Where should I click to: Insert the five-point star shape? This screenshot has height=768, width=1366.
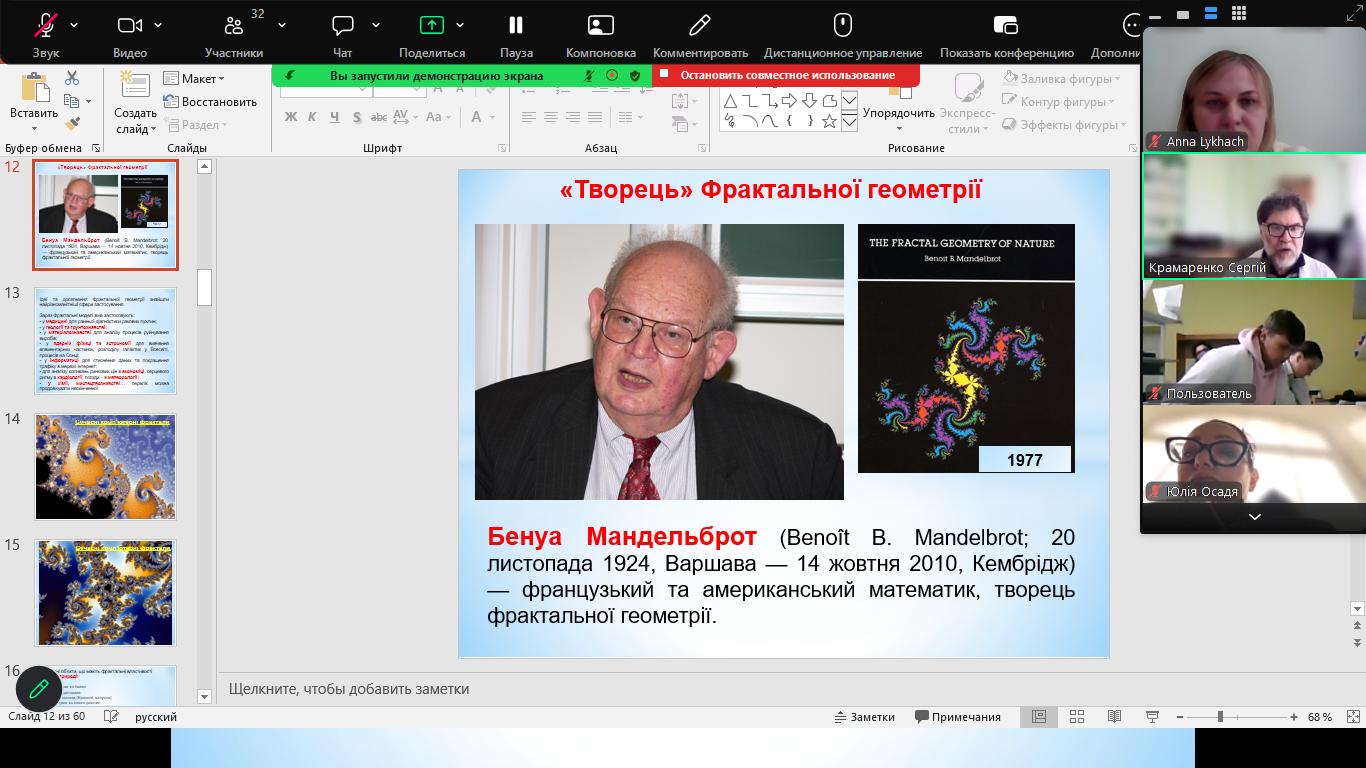point(829,121)
